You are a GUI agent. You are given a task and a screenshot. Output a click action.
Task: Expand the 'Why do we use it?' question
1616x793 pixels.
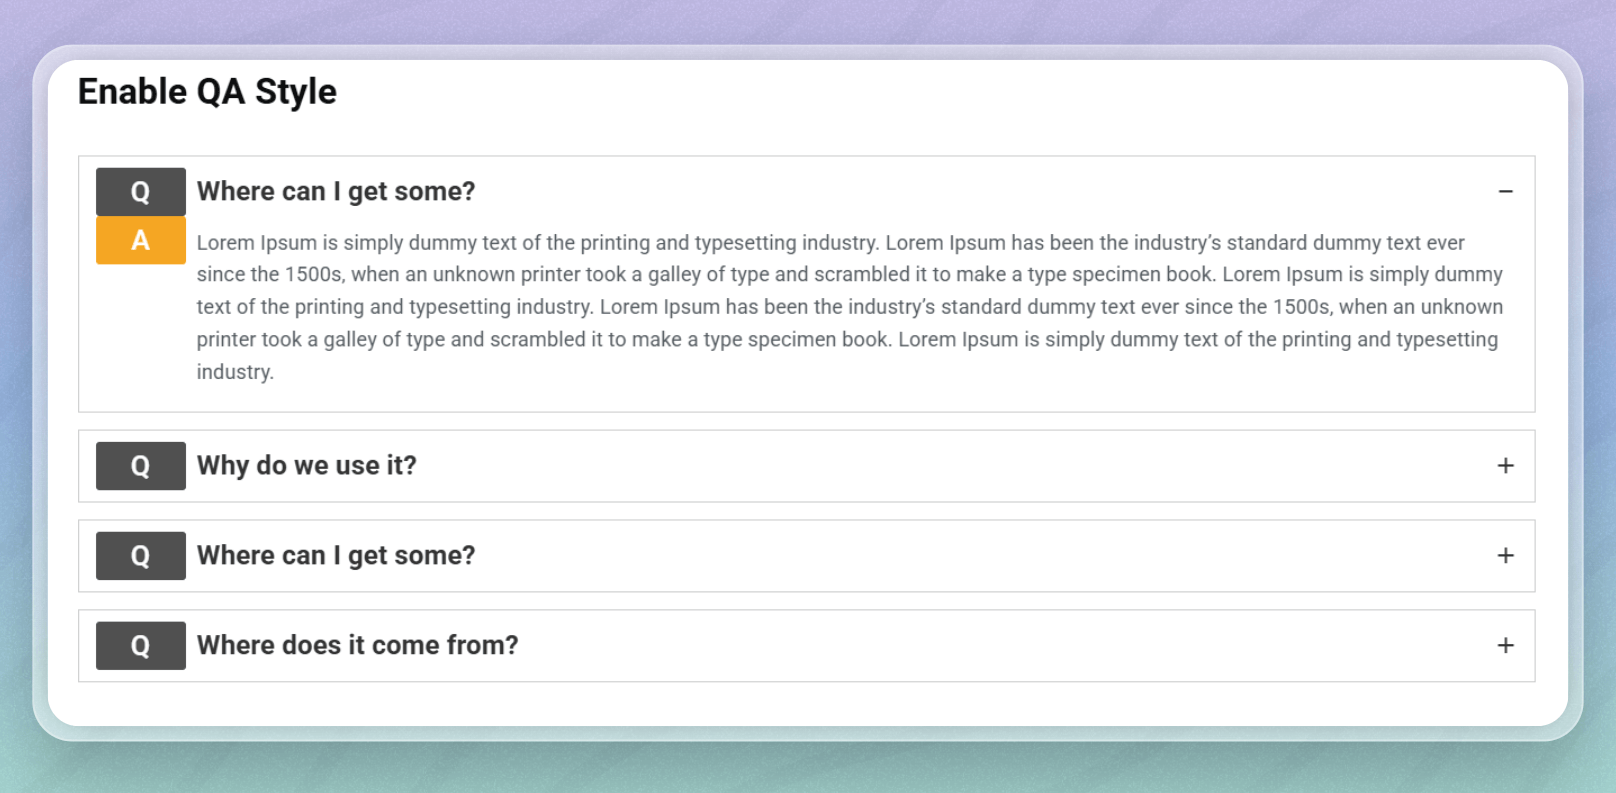tap(1504, 466)
